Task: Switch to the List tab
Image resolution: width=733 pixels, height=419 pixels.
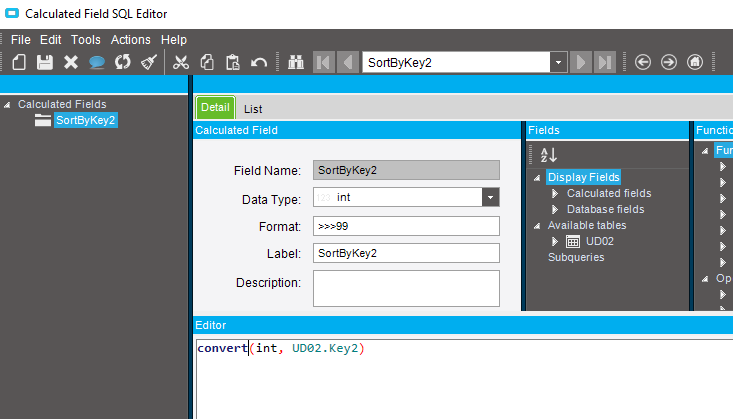Action: (253, 109)
